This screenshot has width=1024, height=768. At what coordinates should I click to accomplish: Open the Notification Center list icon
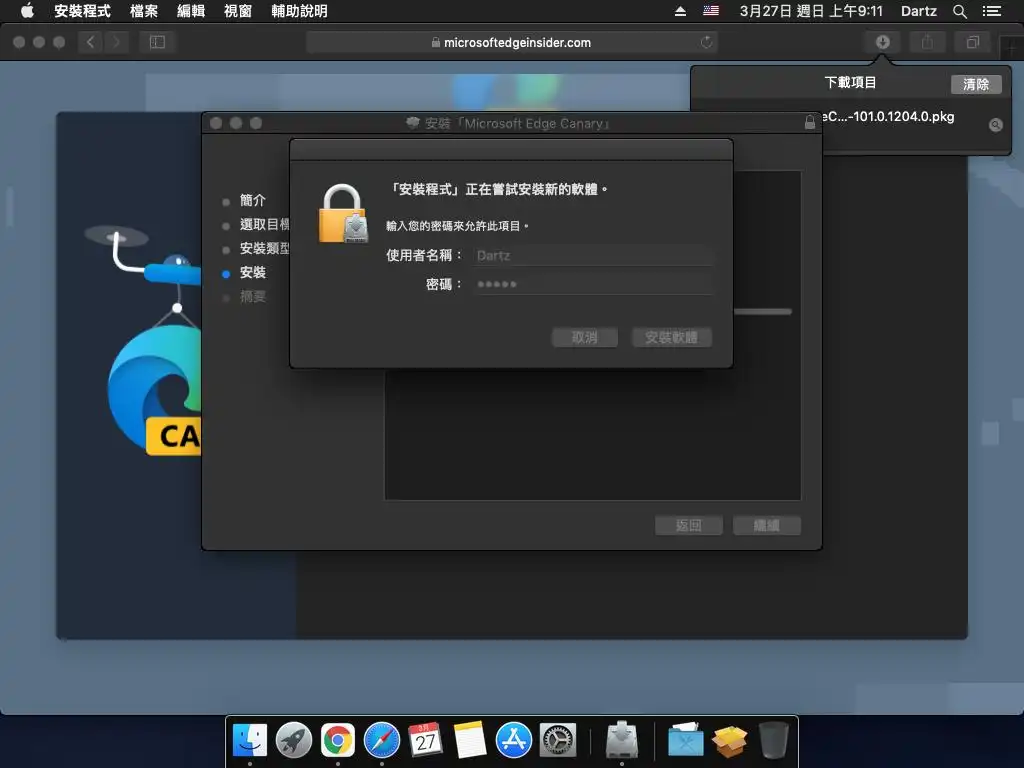[991, 11]
